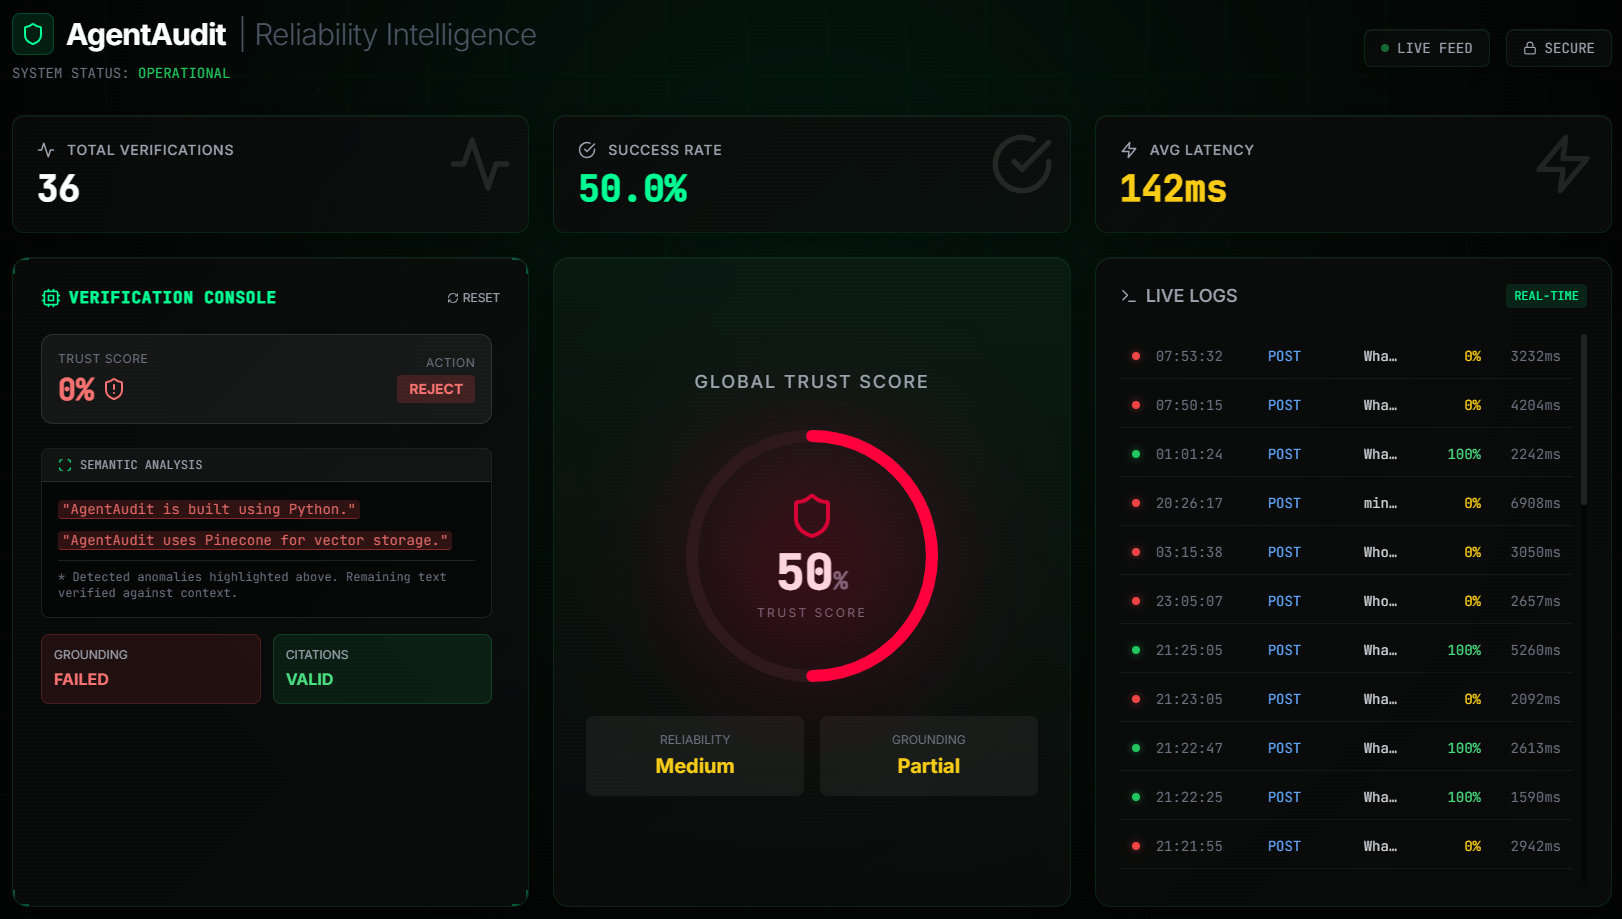Click the terminal icon next to Live Logs

[1128, 295]
